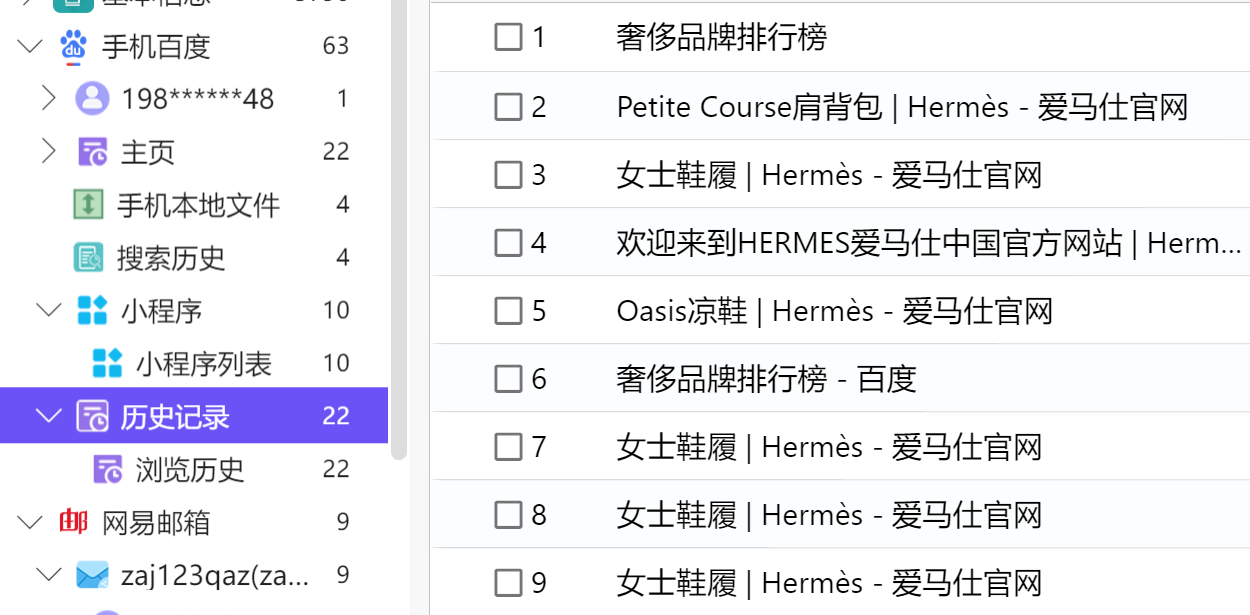Image resolution: width=1250 pixels, height=615 pixels.
Task: Click the 主页 homepage icon
Action: [x=92, y=152]
